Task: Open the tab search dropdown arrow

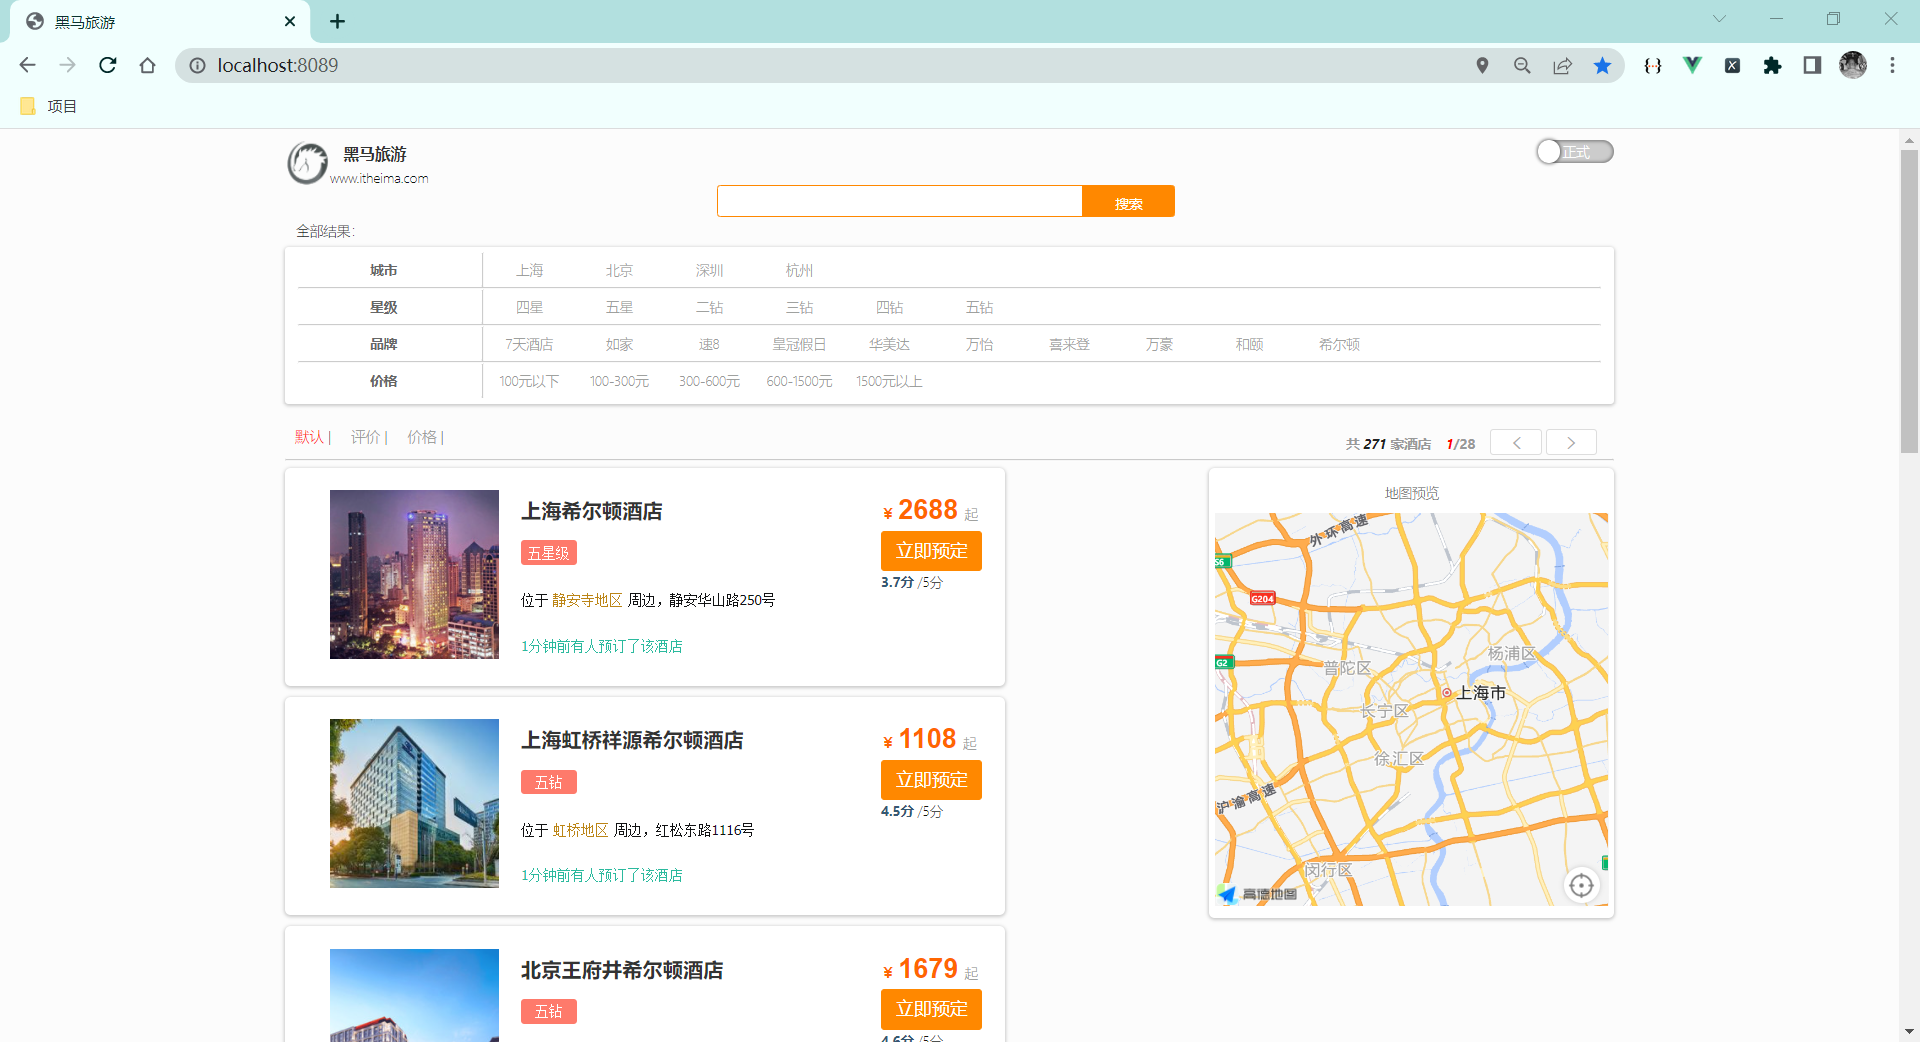Action: point(1719,19)
